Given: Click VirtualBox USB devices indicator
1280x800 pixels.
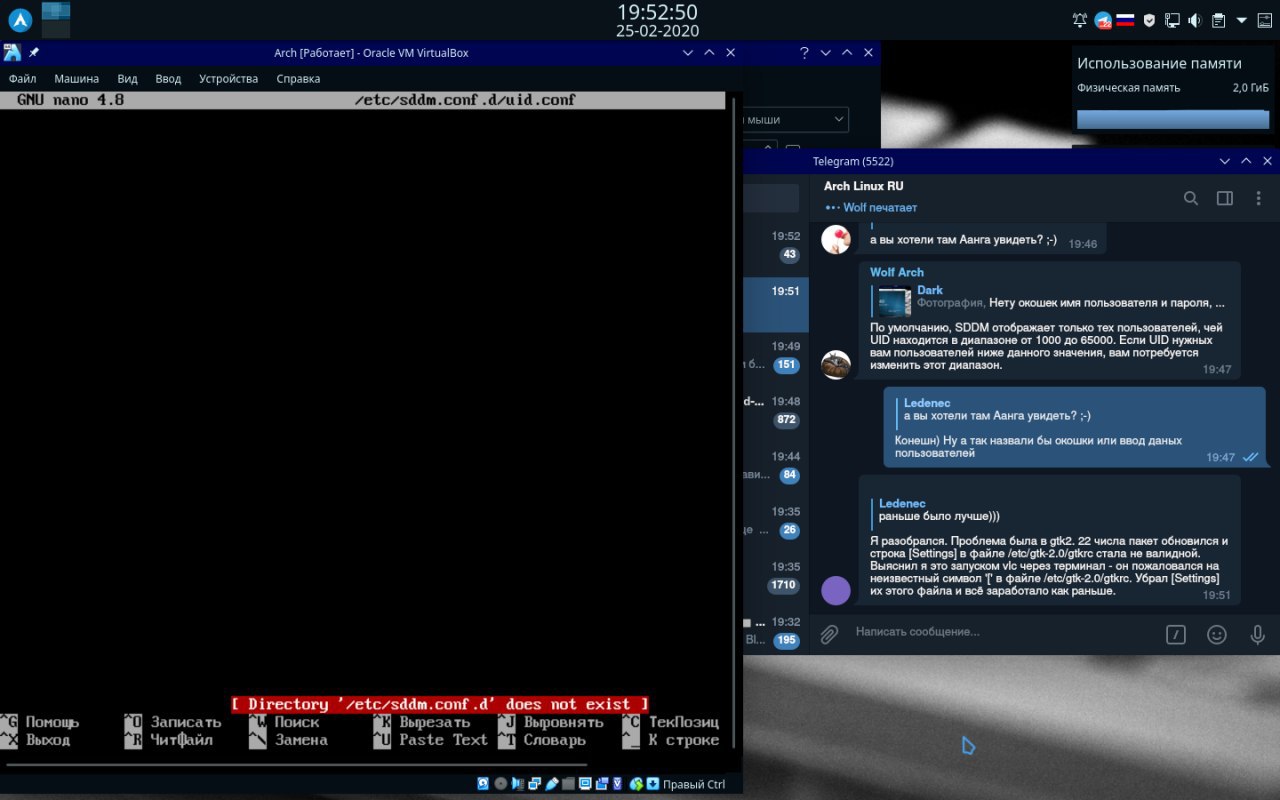Looking at the screenshot, I should [552, 784].
